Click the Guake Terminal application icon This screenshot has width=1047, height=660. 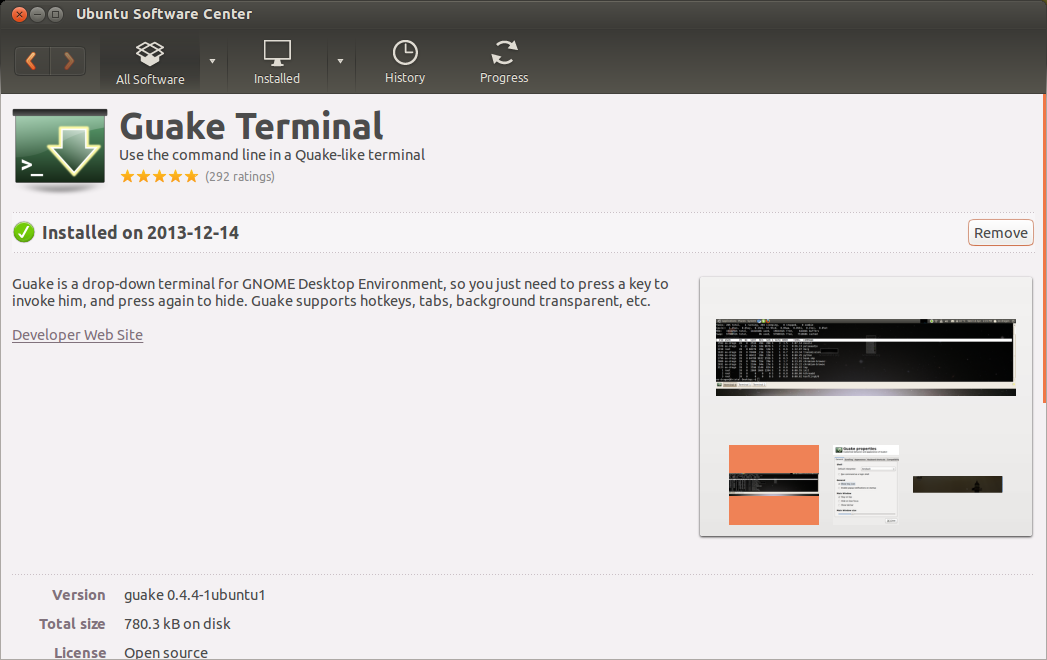tap(59, 151)
